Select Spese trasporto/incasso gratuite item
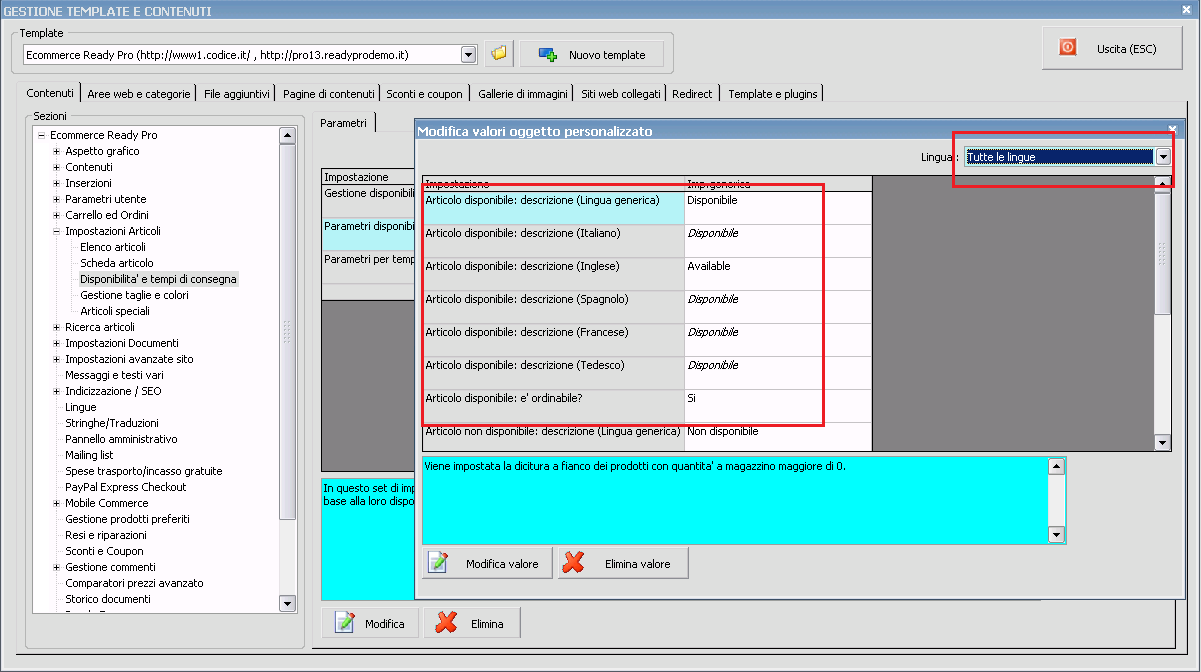The image size is (1201, 672). point(144,471)
